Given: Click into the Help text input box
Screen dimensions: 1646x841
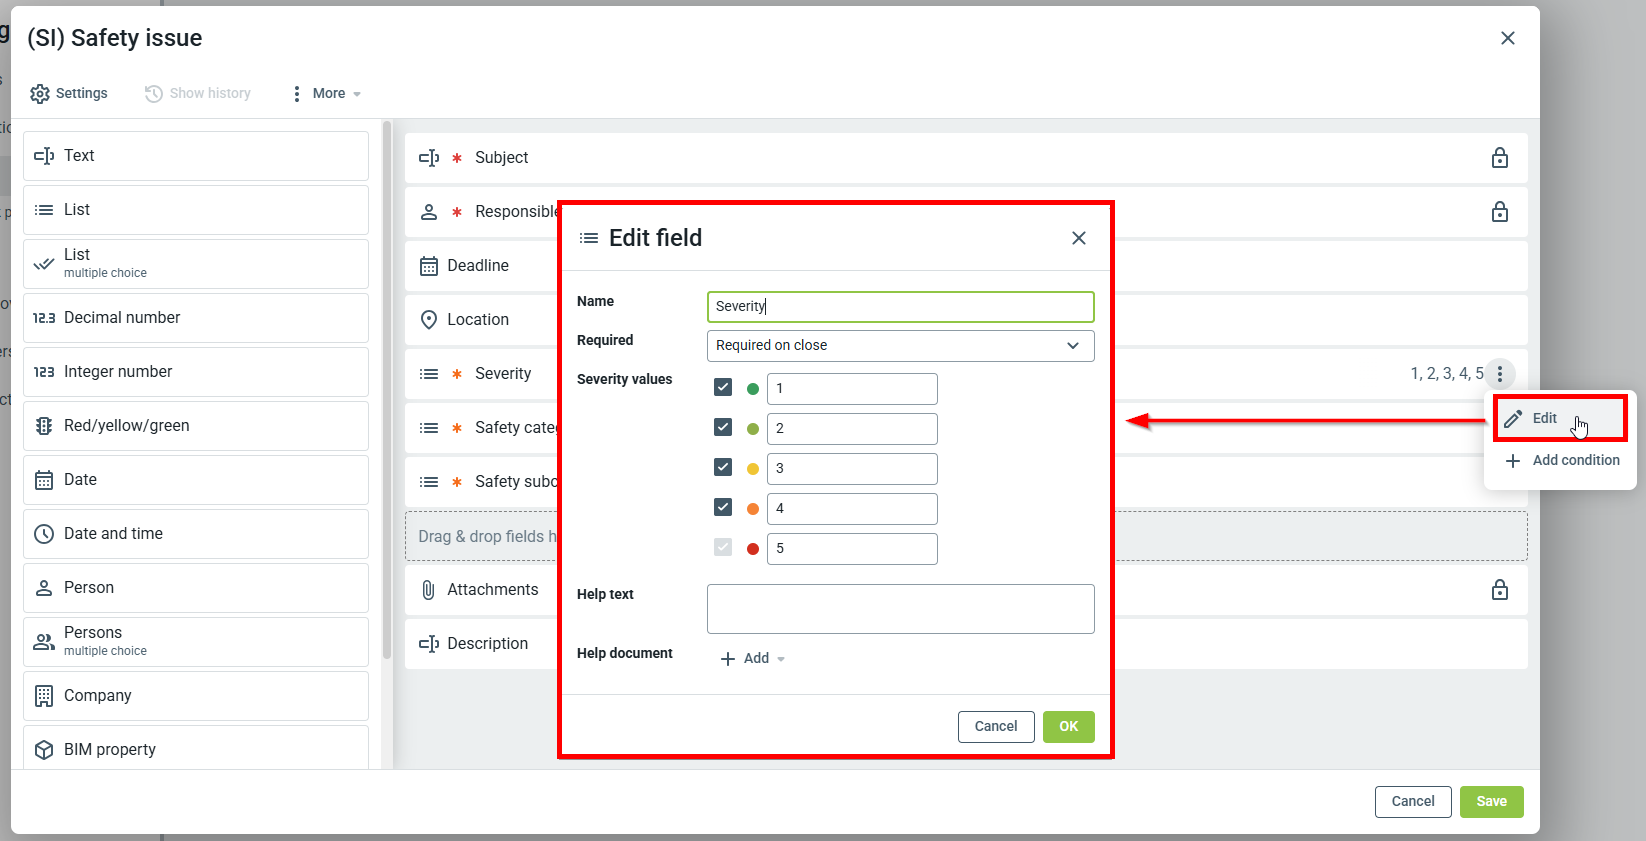Looking at the screenshot, I should point(900,609).
